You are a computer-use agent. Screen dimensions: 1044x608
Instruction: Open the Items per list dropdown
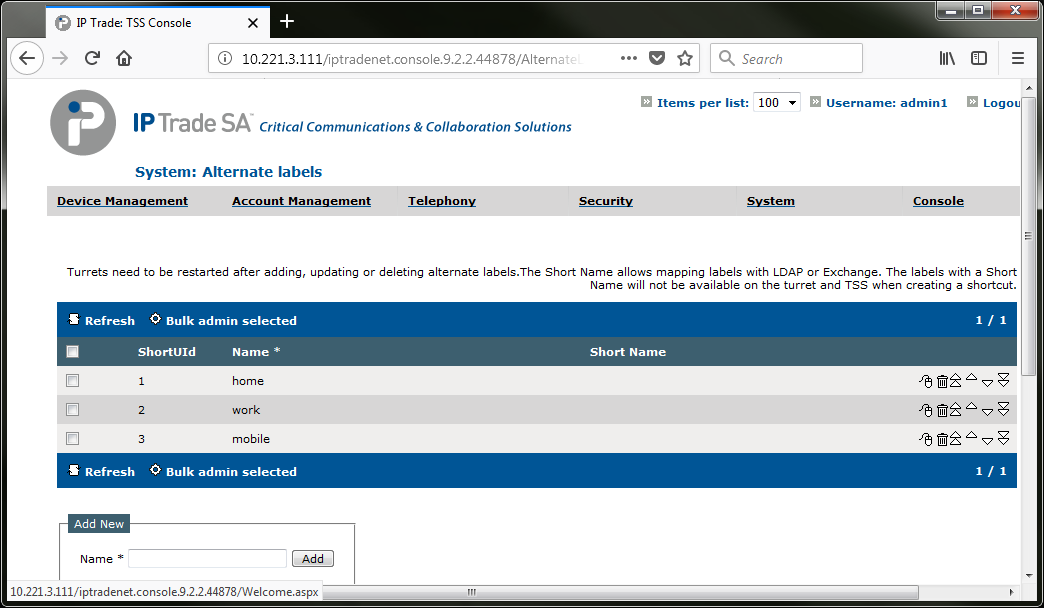tap(776, 103)
